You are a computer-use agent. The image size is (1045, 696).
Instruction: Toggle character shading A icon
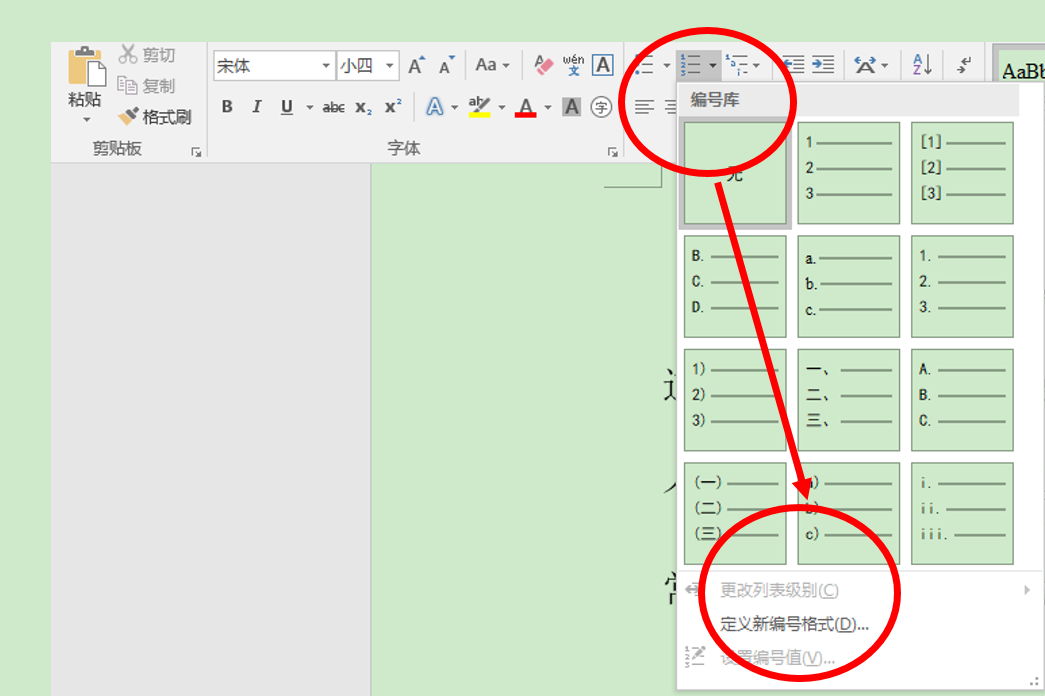coord(572,107)
